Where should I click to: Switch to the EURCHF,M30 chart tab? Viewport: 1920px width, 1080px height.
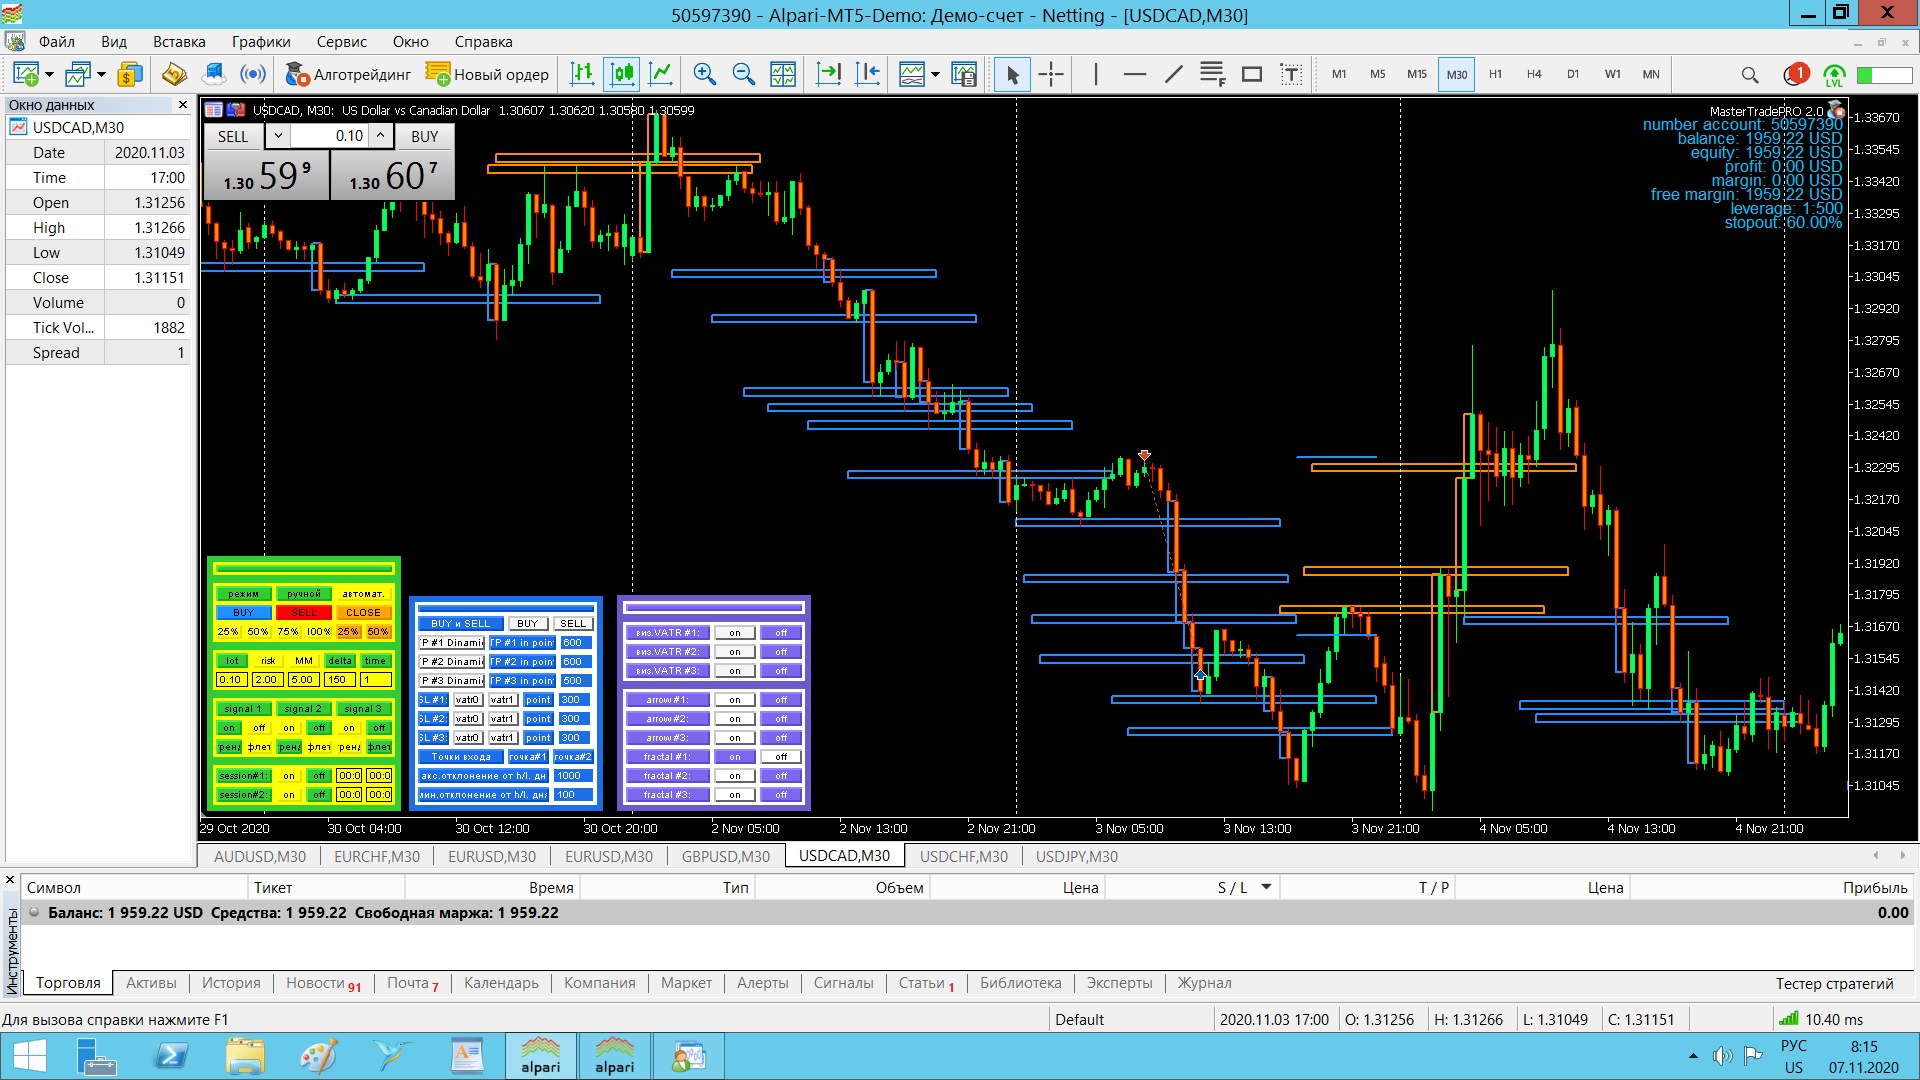coord(376,856)
